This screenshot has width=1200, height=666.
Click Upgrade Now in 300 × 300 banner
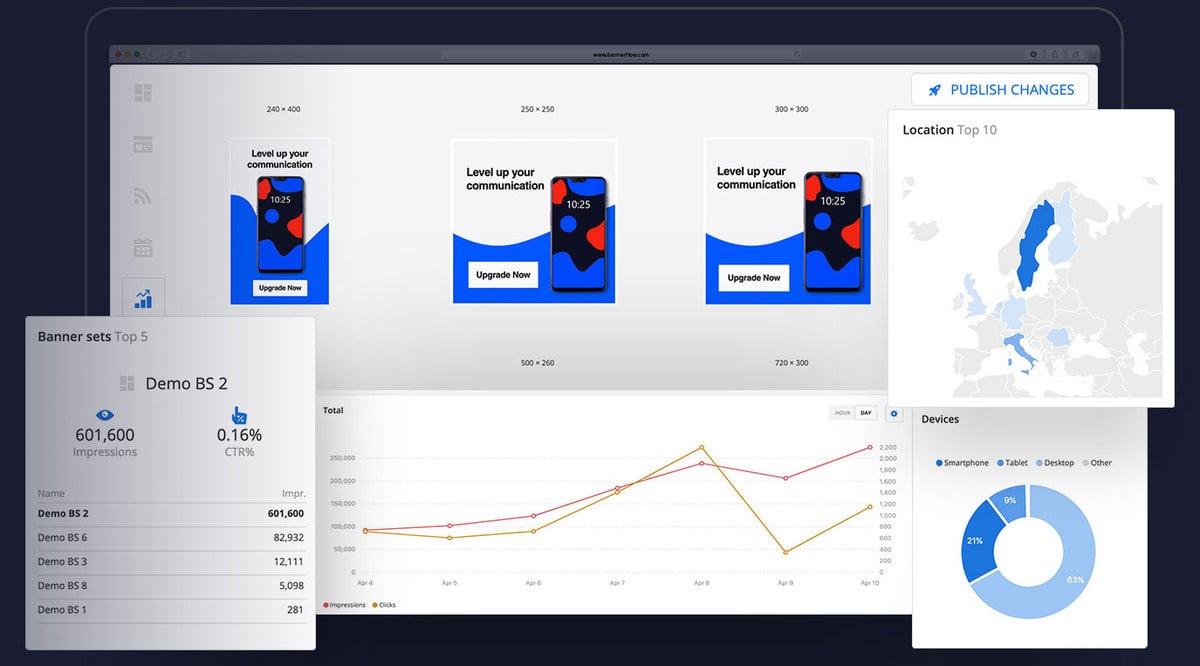pyautogui.click(x=754, y=278)
